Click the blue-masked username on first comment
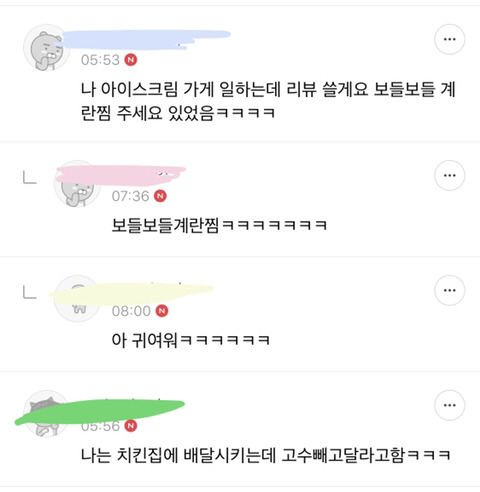 point(145,40)
